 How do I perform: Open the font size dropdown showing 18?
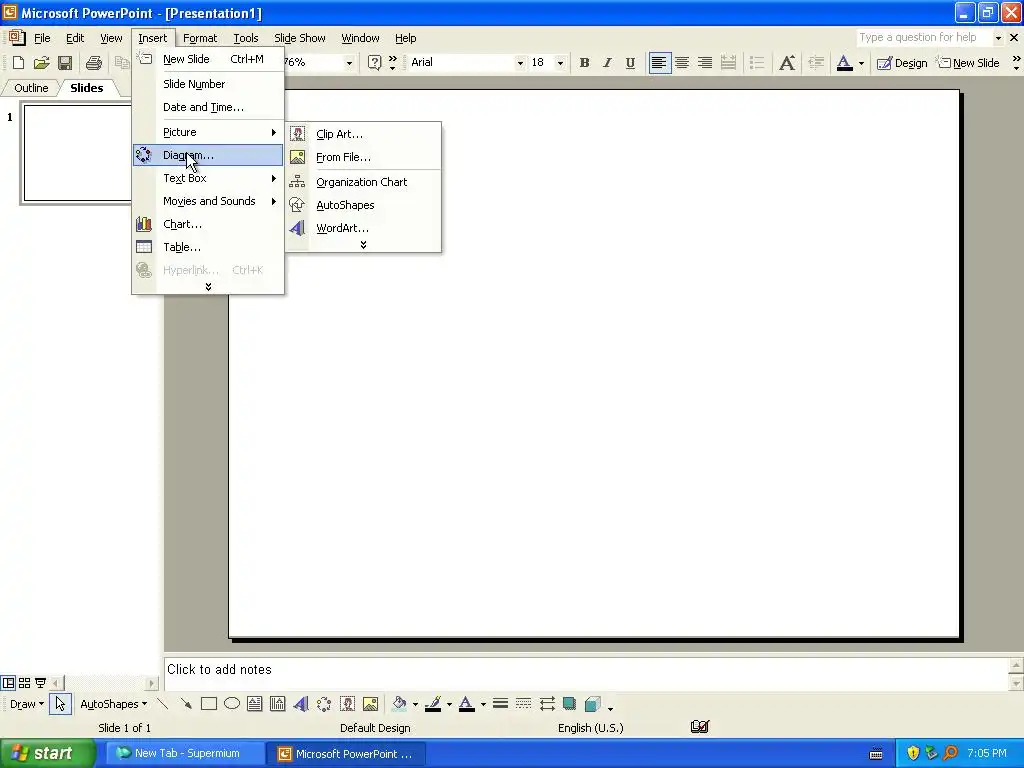pos(560,63)
